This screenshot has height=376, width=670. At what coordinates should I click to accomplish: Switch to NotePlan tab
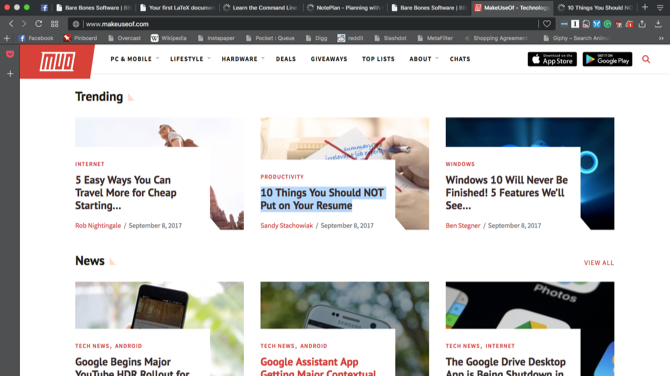(x=345, y=8)
